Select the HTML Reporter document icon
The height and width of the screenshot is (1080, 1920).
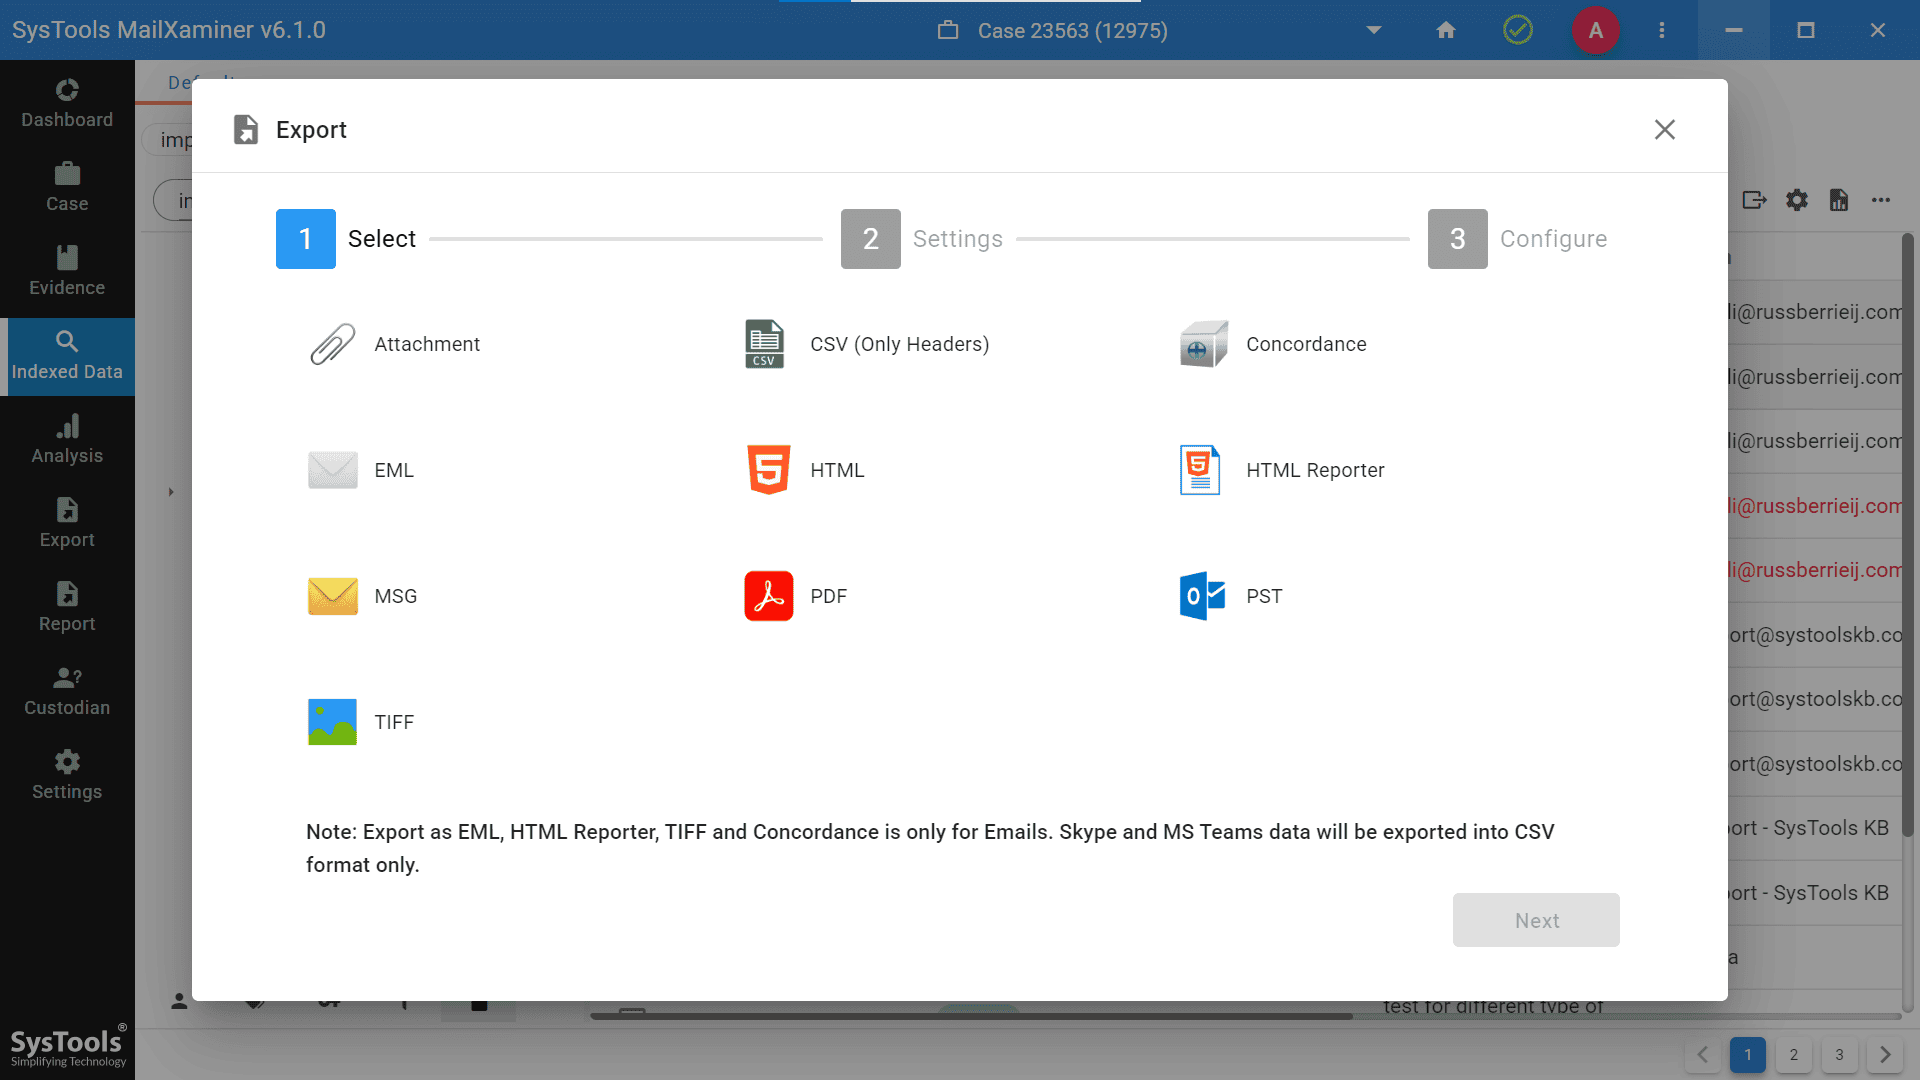[x=1200, y=470]
